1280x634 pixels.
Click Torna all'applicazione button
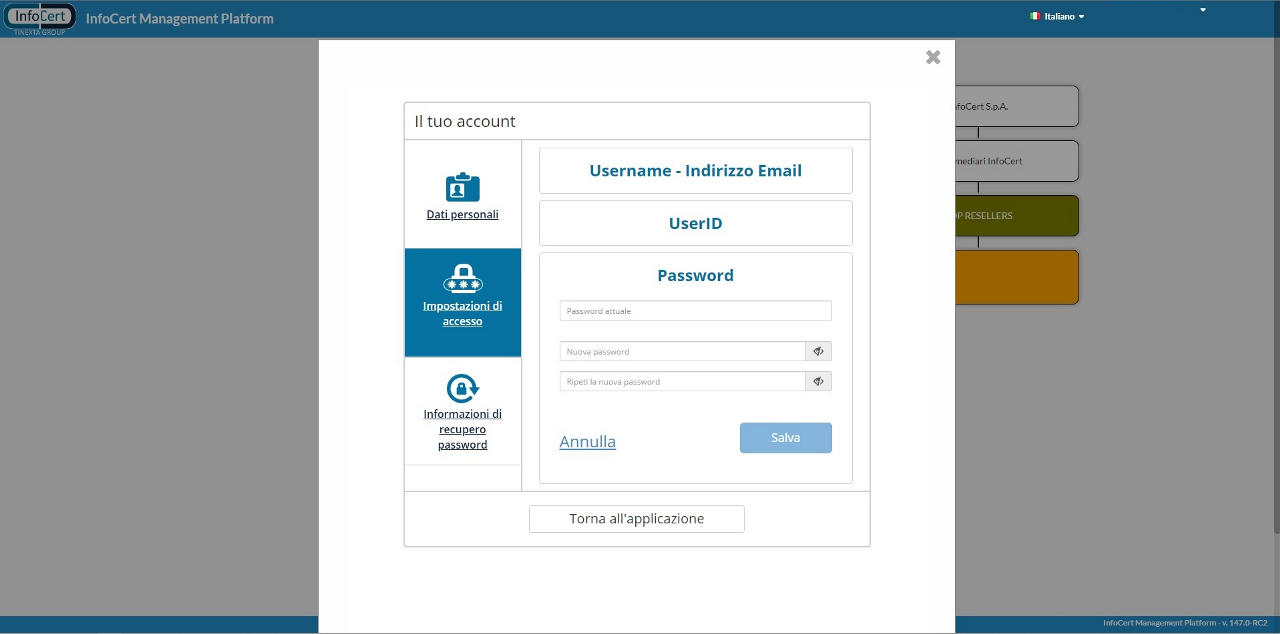click(x=636, y=519)
